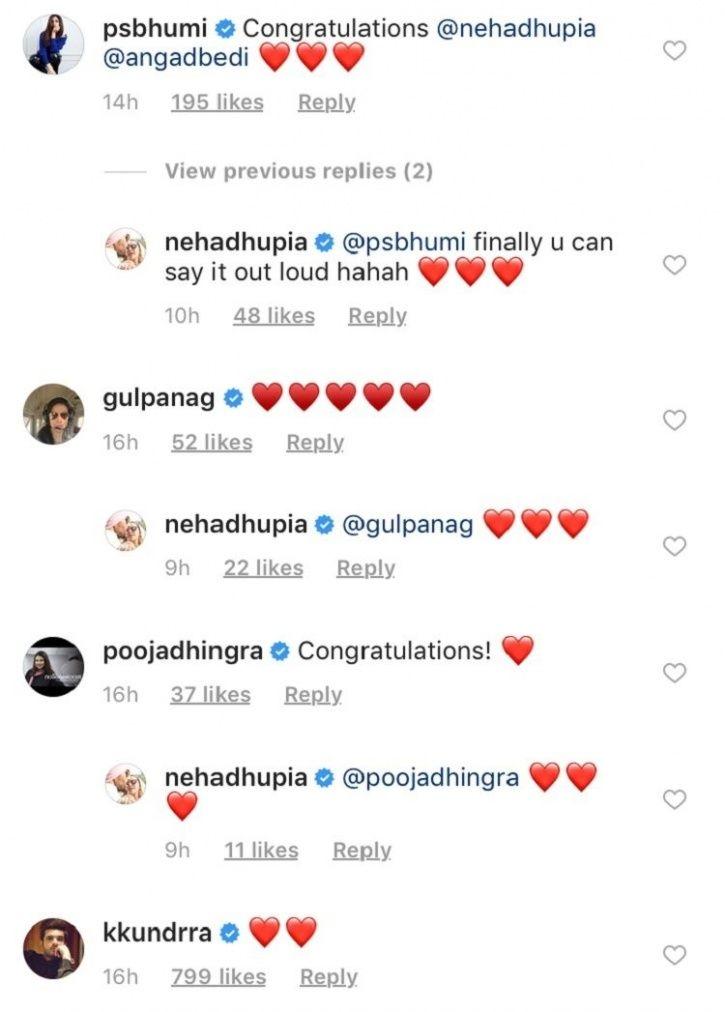725x1012 pixels.
Task: View 195 likes on psbhumi's comment
Action: pos(217,102)
